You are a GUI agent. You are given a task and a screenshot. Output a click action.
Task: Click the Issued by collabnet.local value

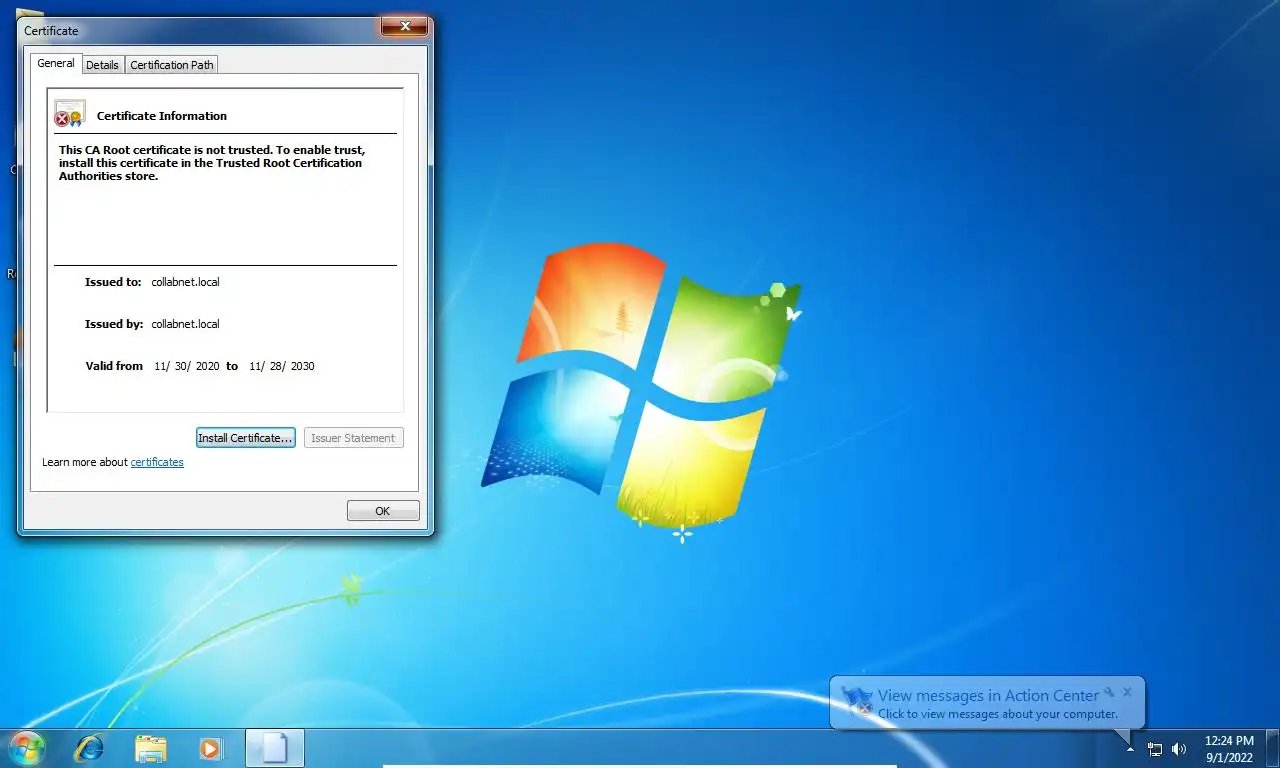click(185, 324)
